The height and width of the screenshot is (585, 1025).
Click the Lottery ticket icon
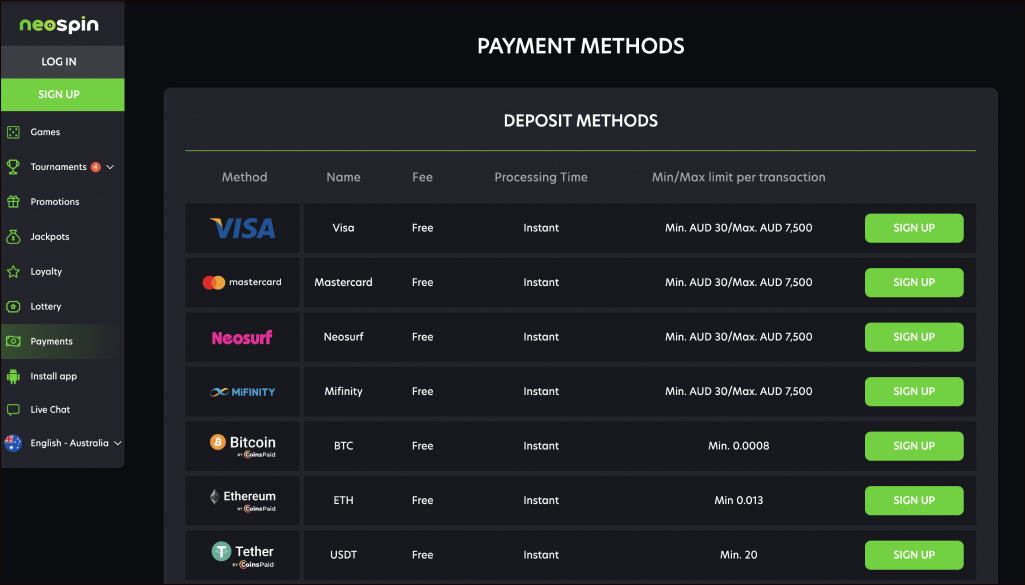coord(13,306)
